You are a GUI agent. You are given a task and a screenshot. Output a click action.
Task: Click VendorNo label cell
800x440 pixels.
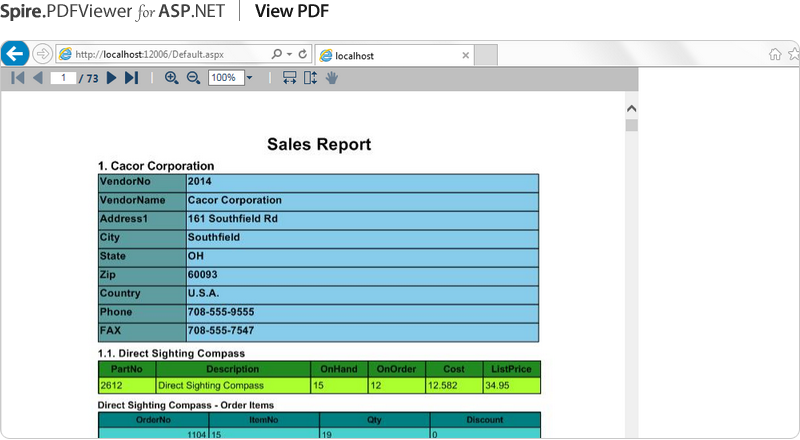click(142, 183)
